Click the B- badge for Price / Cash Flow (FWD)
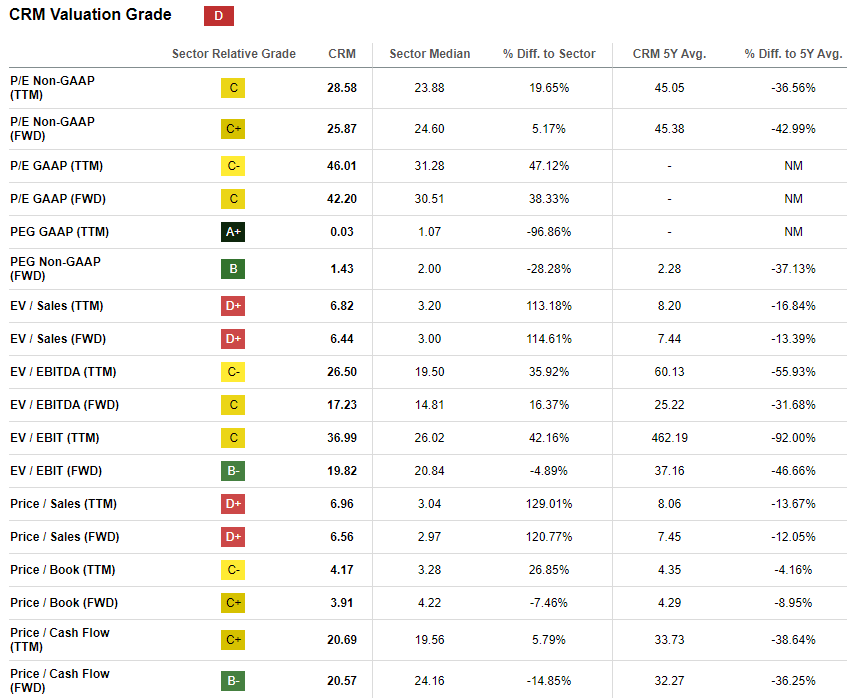The height and width of the screenshot is (698, 847). click(233, 681)
